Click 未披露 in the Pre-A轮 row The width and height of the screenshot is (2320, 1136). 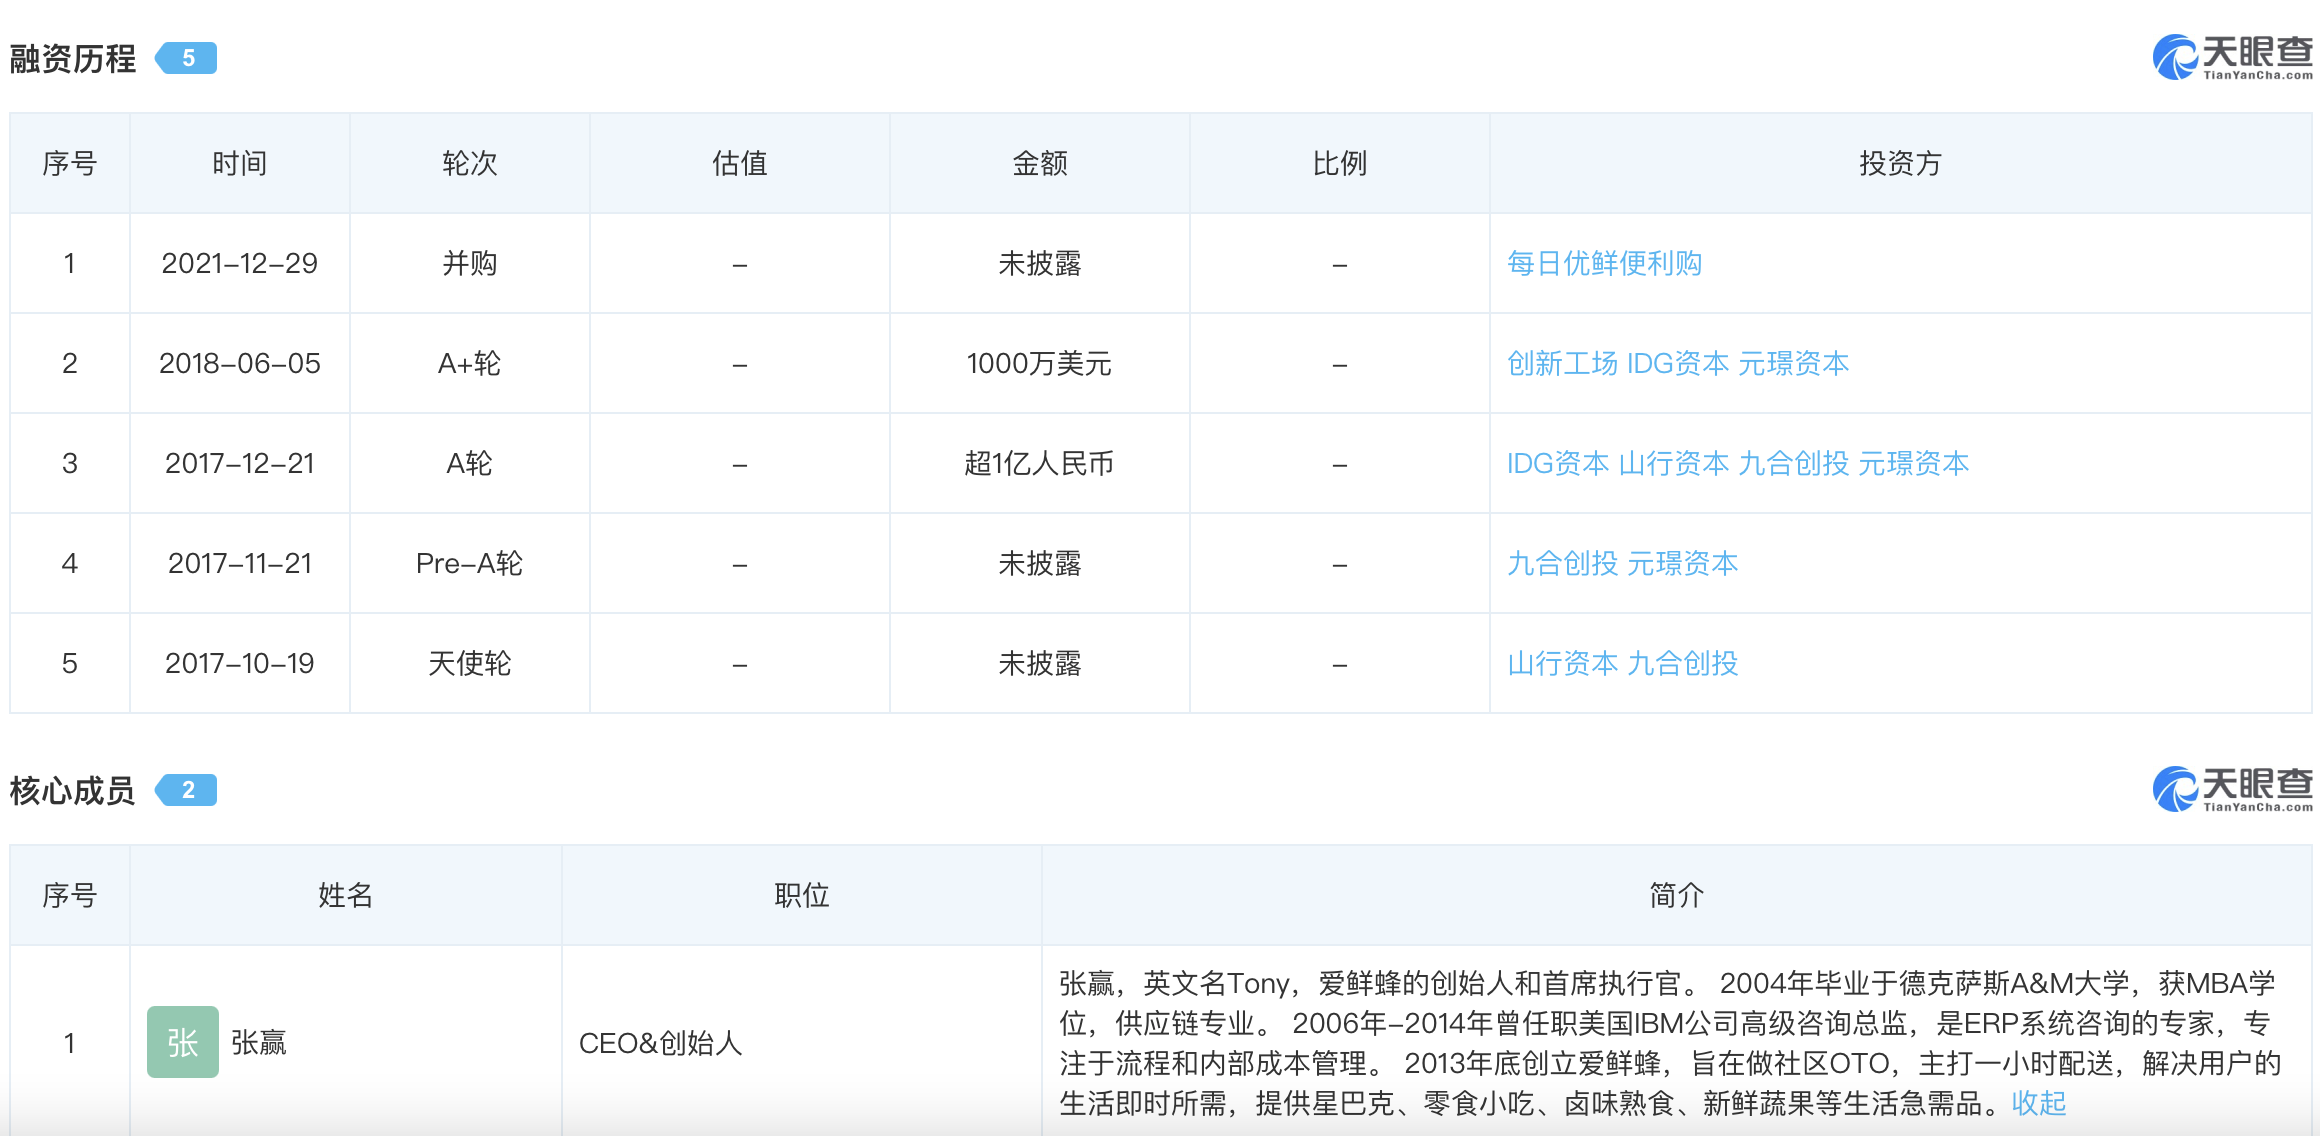[x=1040, y=563]
